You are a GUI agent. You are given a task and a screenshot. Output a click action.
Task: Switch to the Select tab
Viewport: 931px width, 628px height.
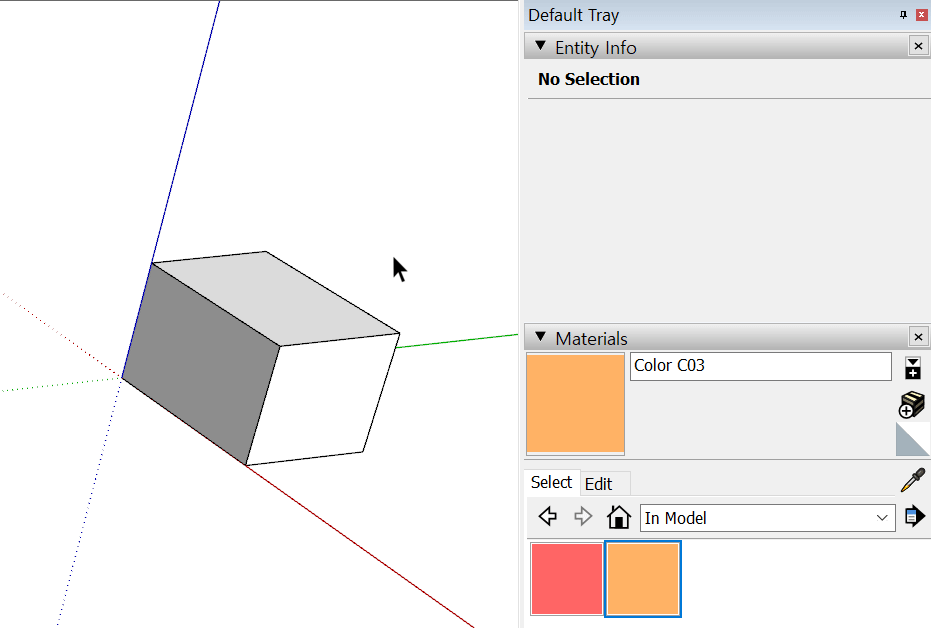tap(552, 483)
